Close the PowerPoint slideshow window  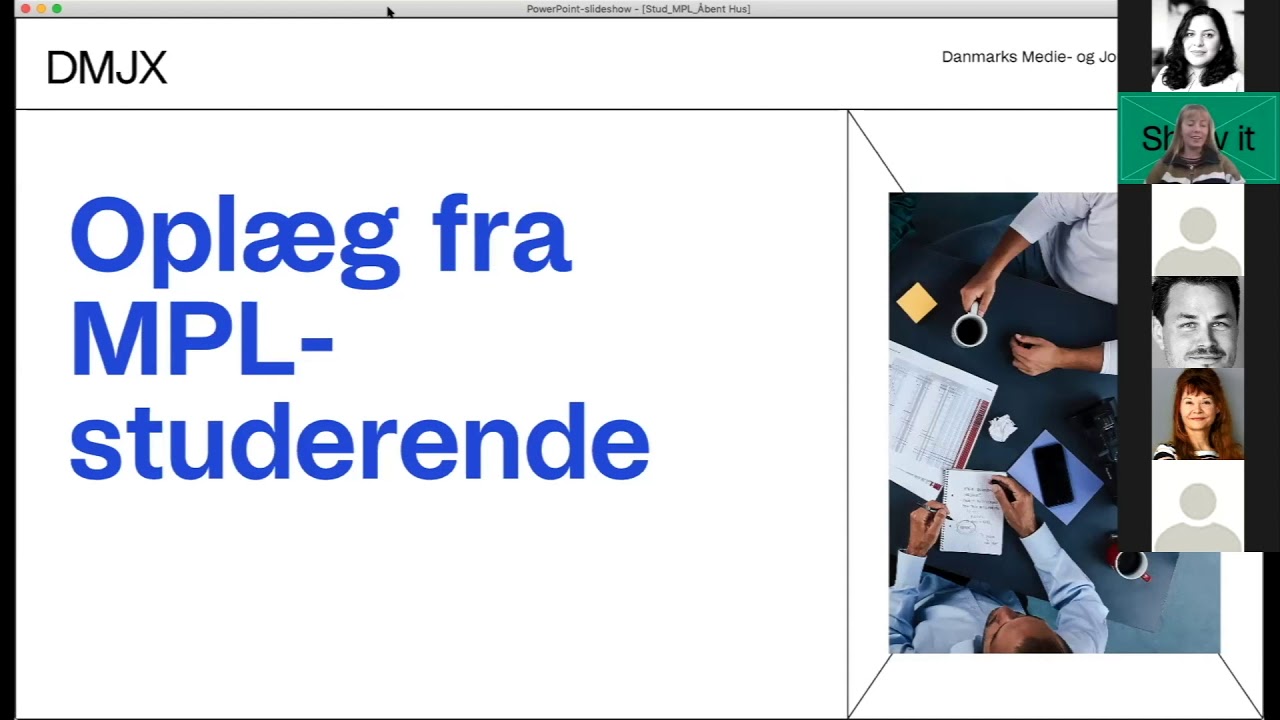coord(25,9)
